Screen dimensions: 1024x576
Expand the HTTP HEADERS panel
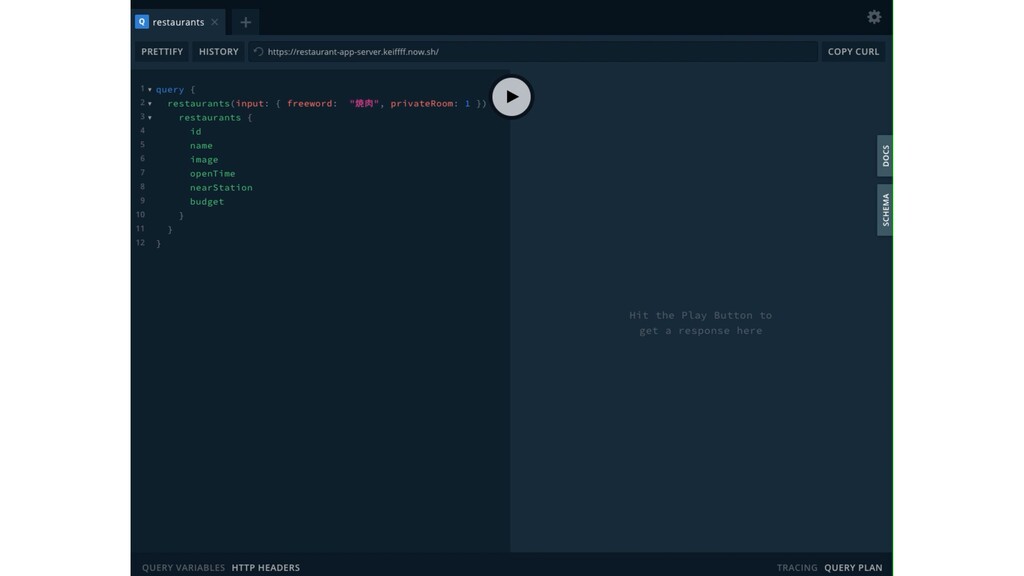tap(266, 568)
